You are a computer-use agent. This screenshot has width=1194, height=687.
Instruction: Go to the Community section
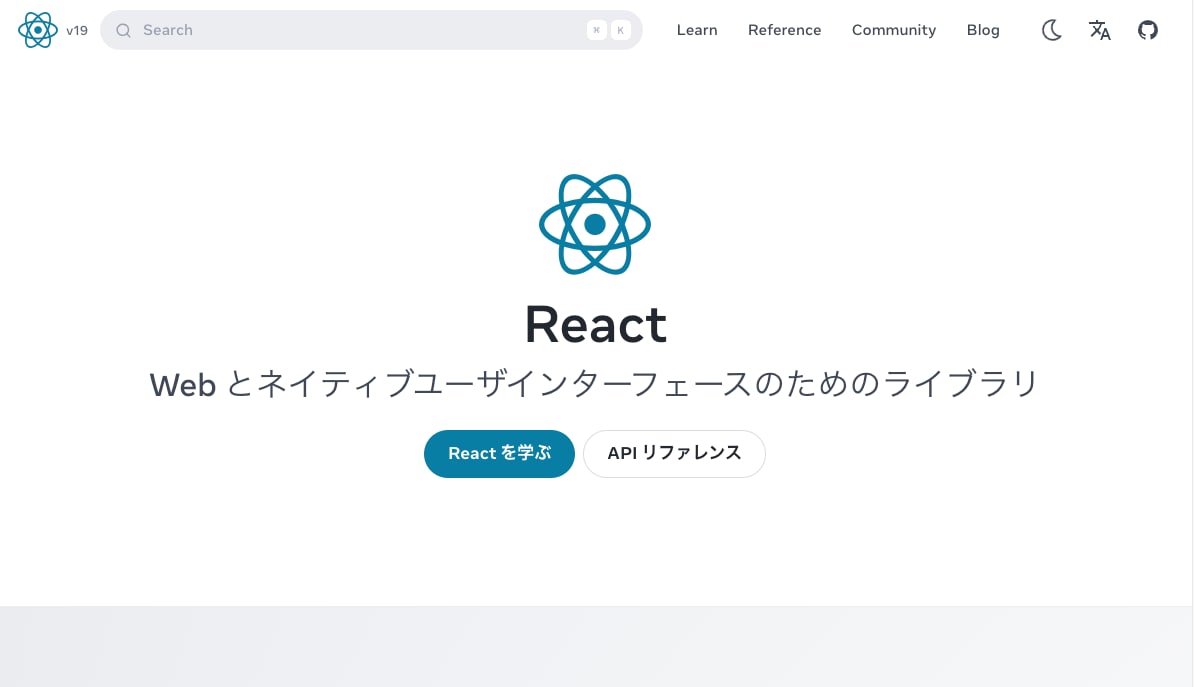pyautogui.click(x=893, y=30)
